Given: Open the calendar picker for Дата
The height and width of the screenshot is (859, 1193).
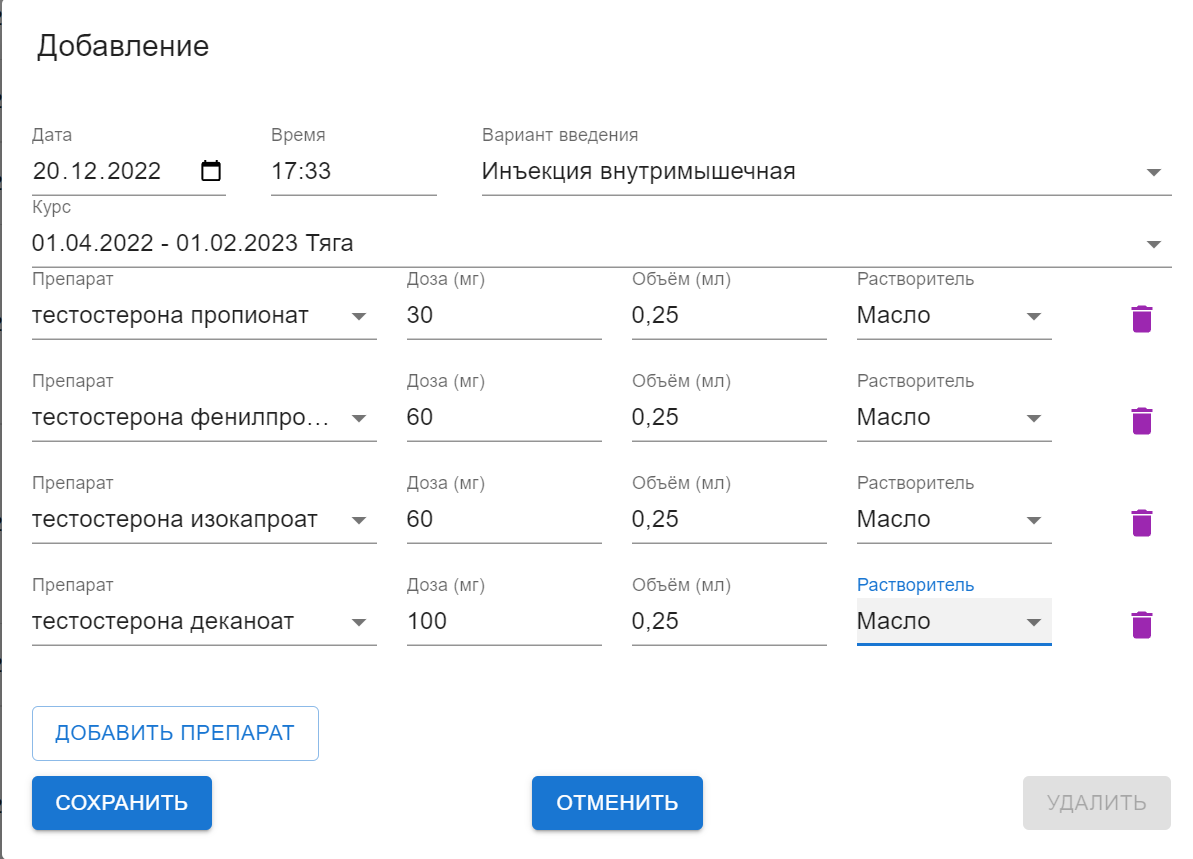Looking at the screenshot, I should click(x=211, y=170).
